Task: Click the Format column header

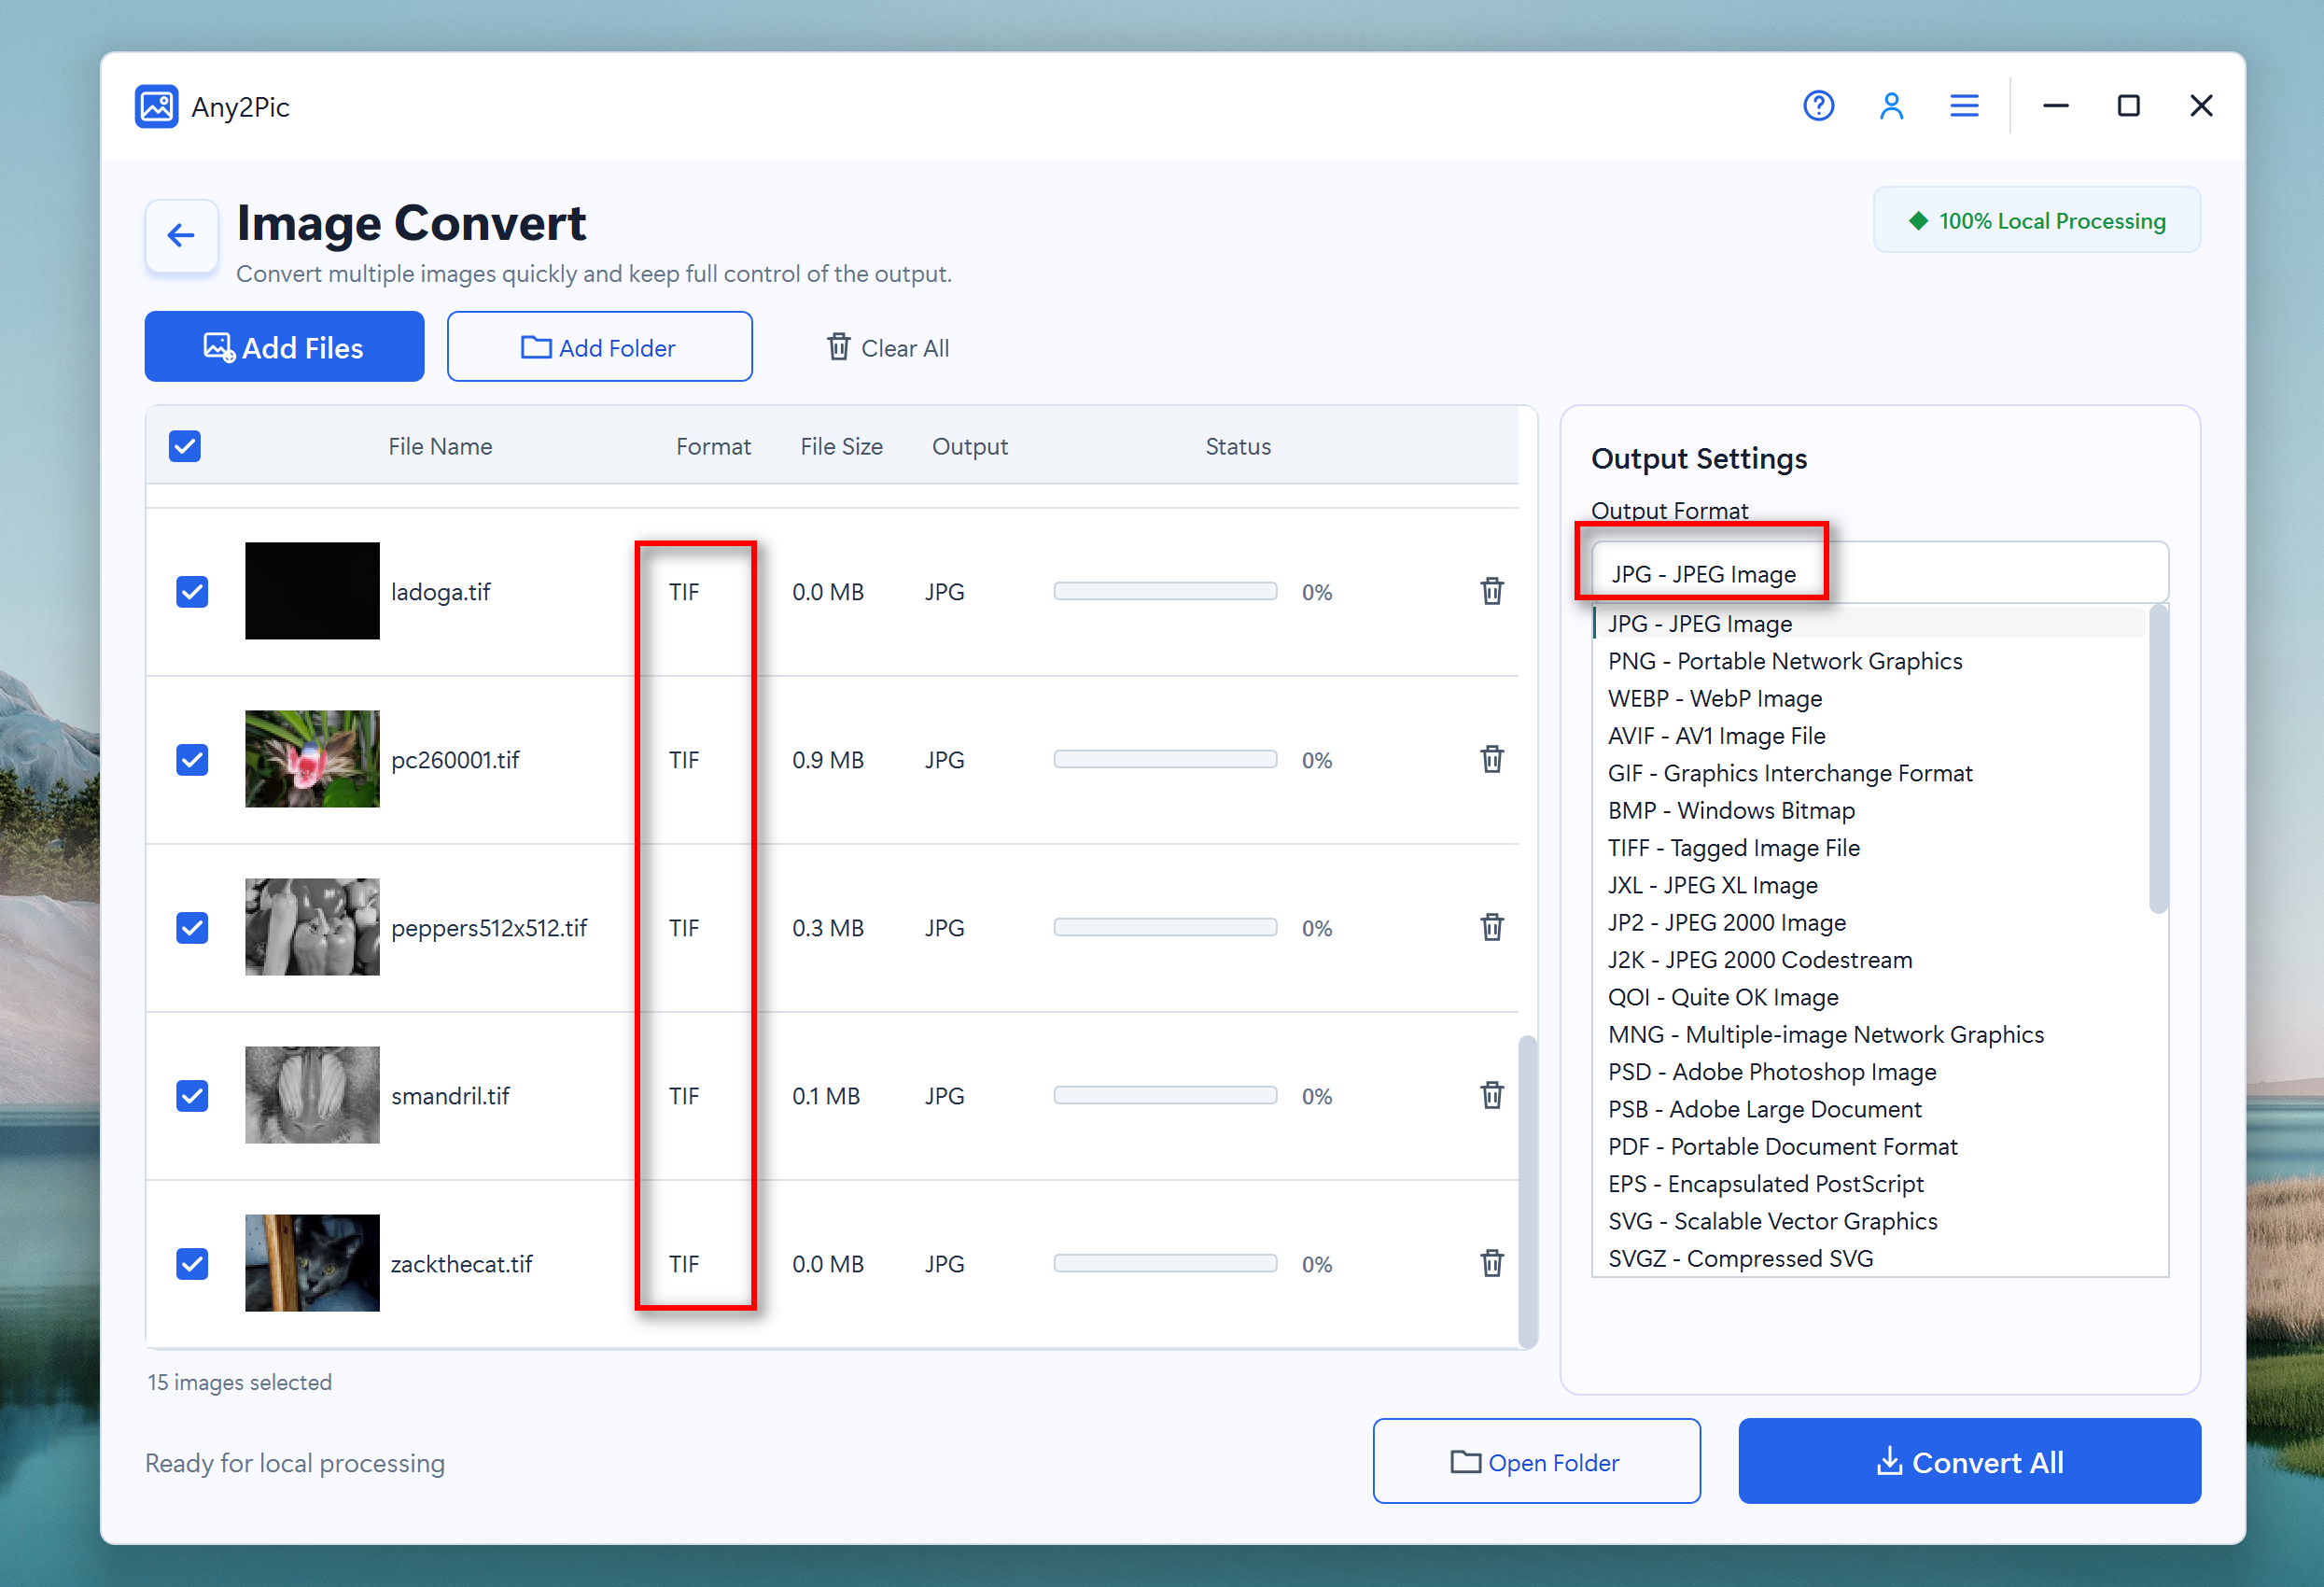Action: pos(713,446)
